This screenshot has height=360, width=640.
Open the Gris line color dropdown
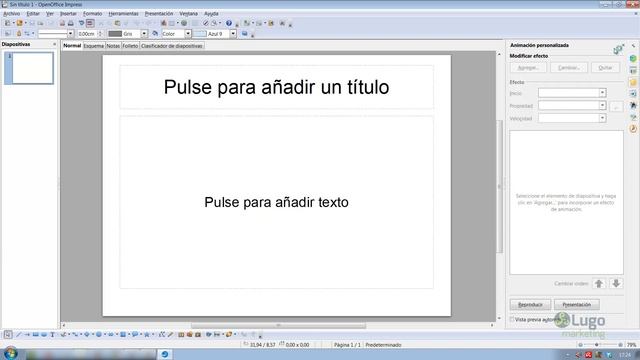click(144, 33)
